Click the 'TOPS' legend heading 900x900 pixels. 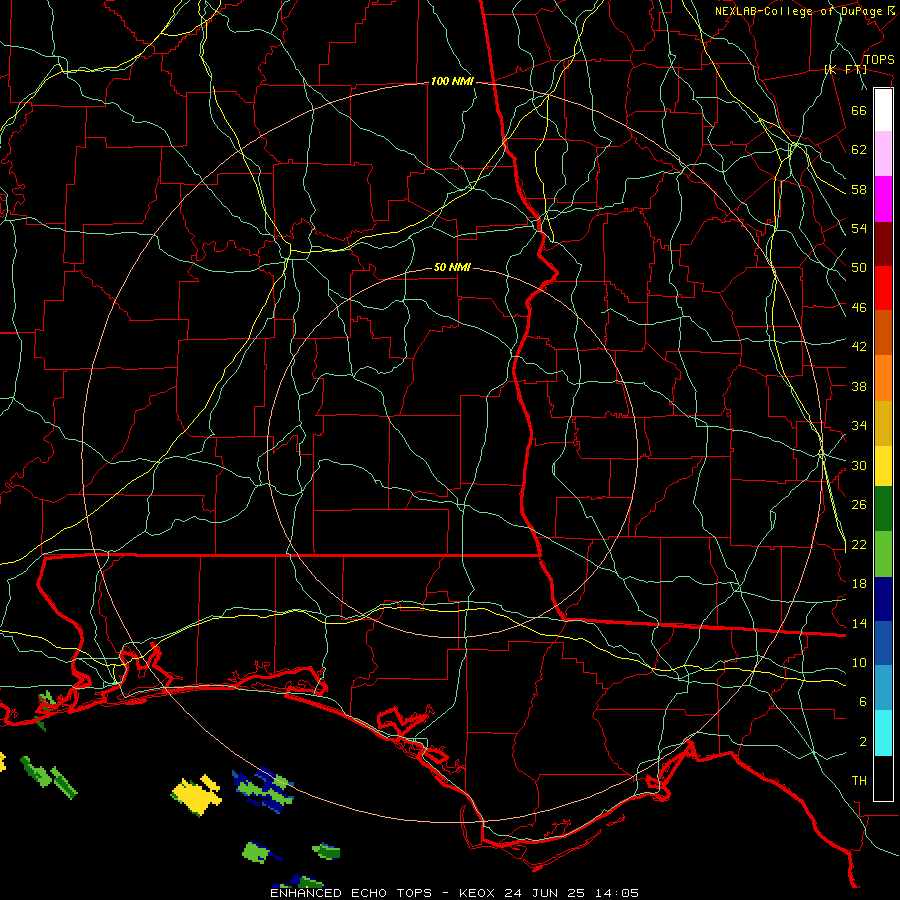point(879,60)
